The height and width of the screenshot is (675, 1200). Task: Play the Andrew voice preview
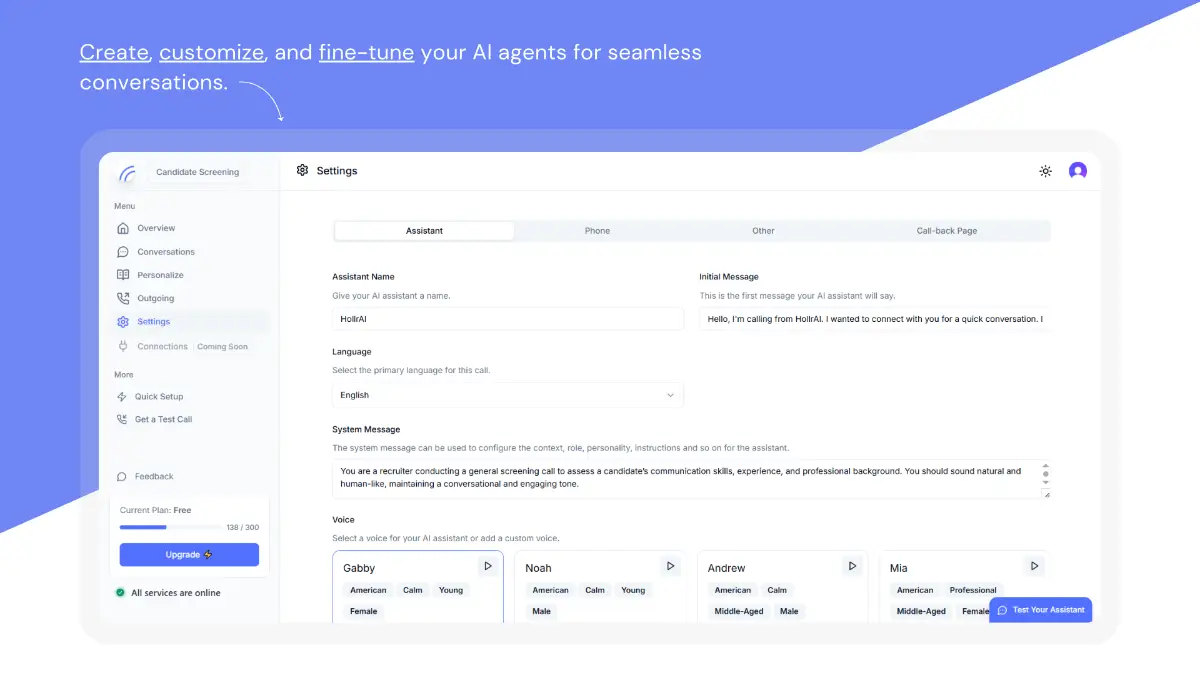(852, 566)
